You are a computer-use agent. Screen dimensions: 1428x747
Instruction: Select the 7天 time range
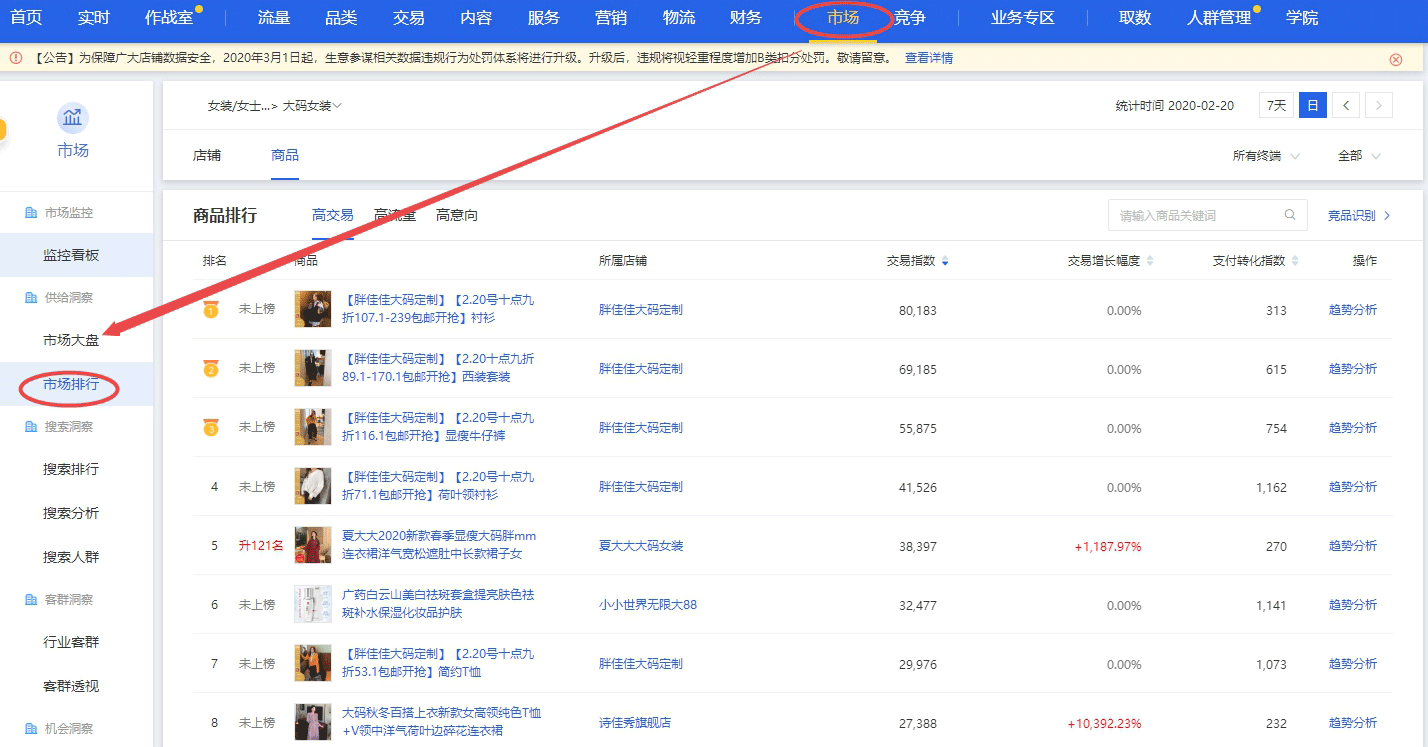click(1276, 106)
